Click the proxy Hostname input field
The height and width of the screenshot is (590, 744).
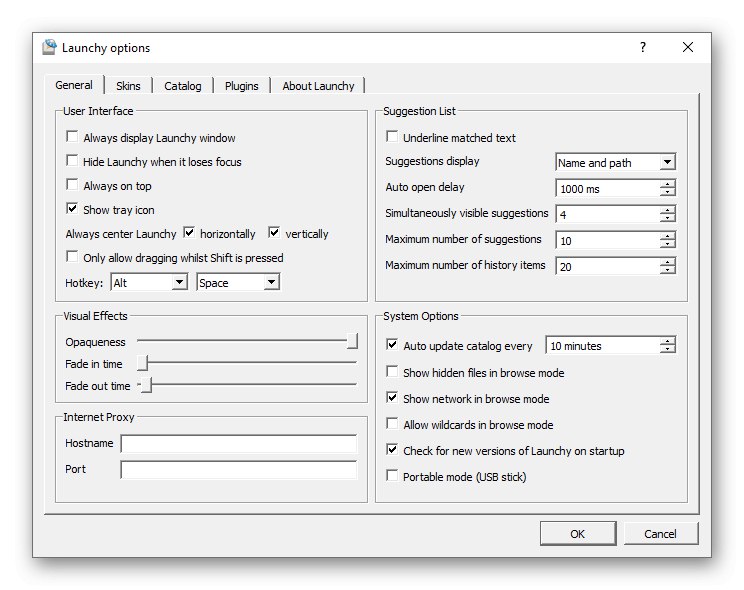239,444
